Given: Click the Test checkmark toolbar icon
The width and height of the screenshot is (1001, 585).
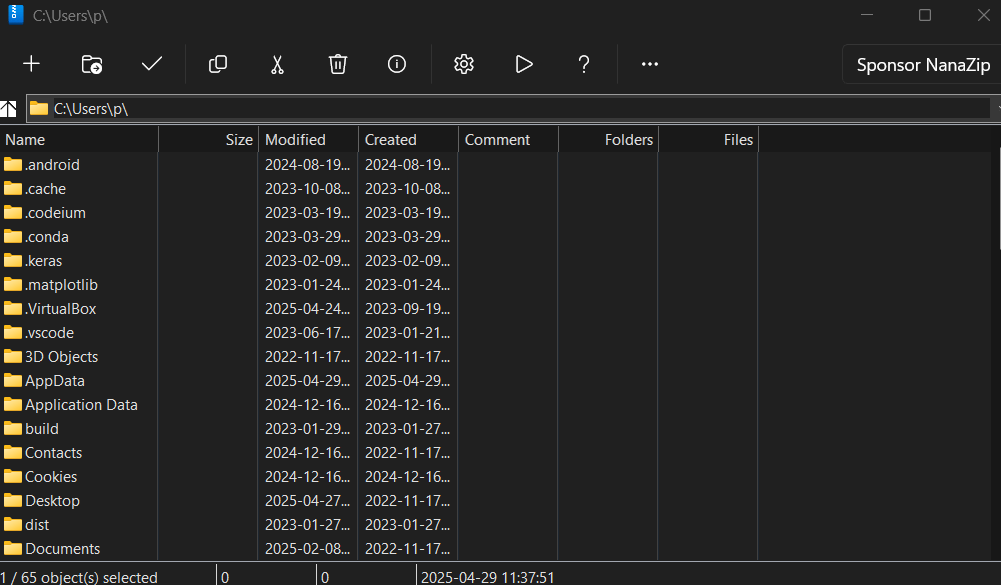Looking at the screenshot, I should pyautogui.click(x=152, y=64).
